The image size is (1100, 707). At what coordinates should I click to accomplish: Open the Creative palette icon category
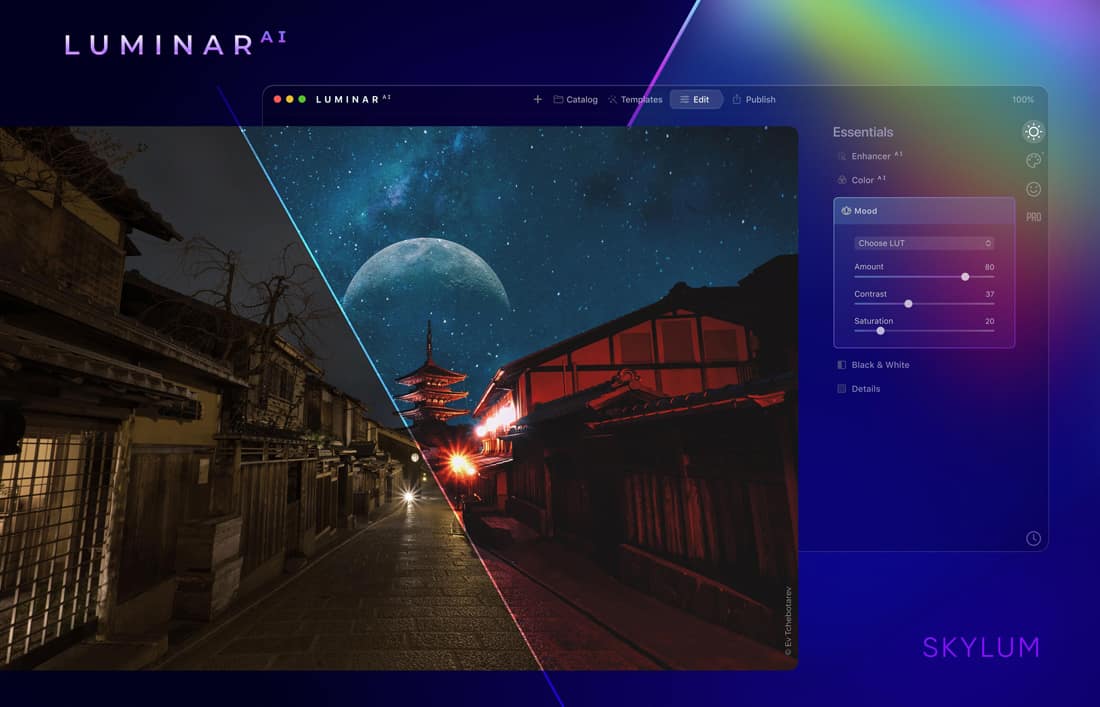click(1033, 161)
